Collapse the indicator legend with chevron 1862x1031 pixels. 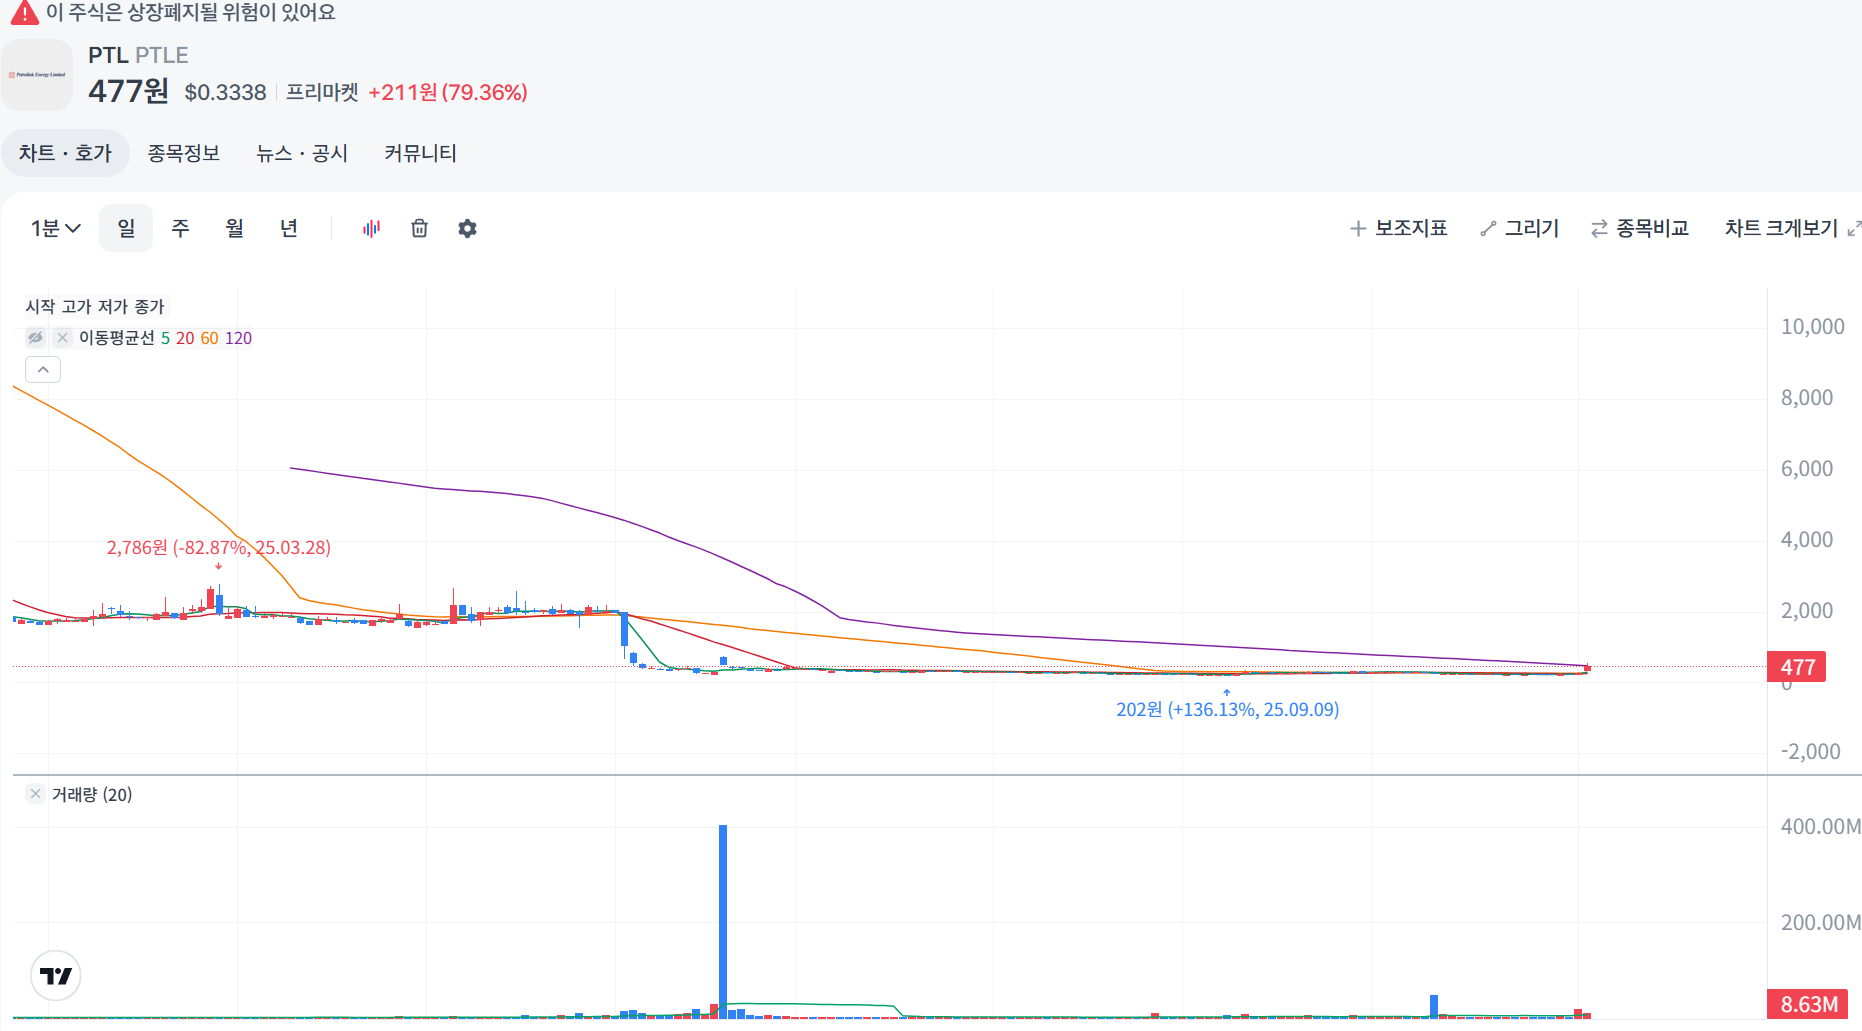pyautogui.click(x=43, y=370)
